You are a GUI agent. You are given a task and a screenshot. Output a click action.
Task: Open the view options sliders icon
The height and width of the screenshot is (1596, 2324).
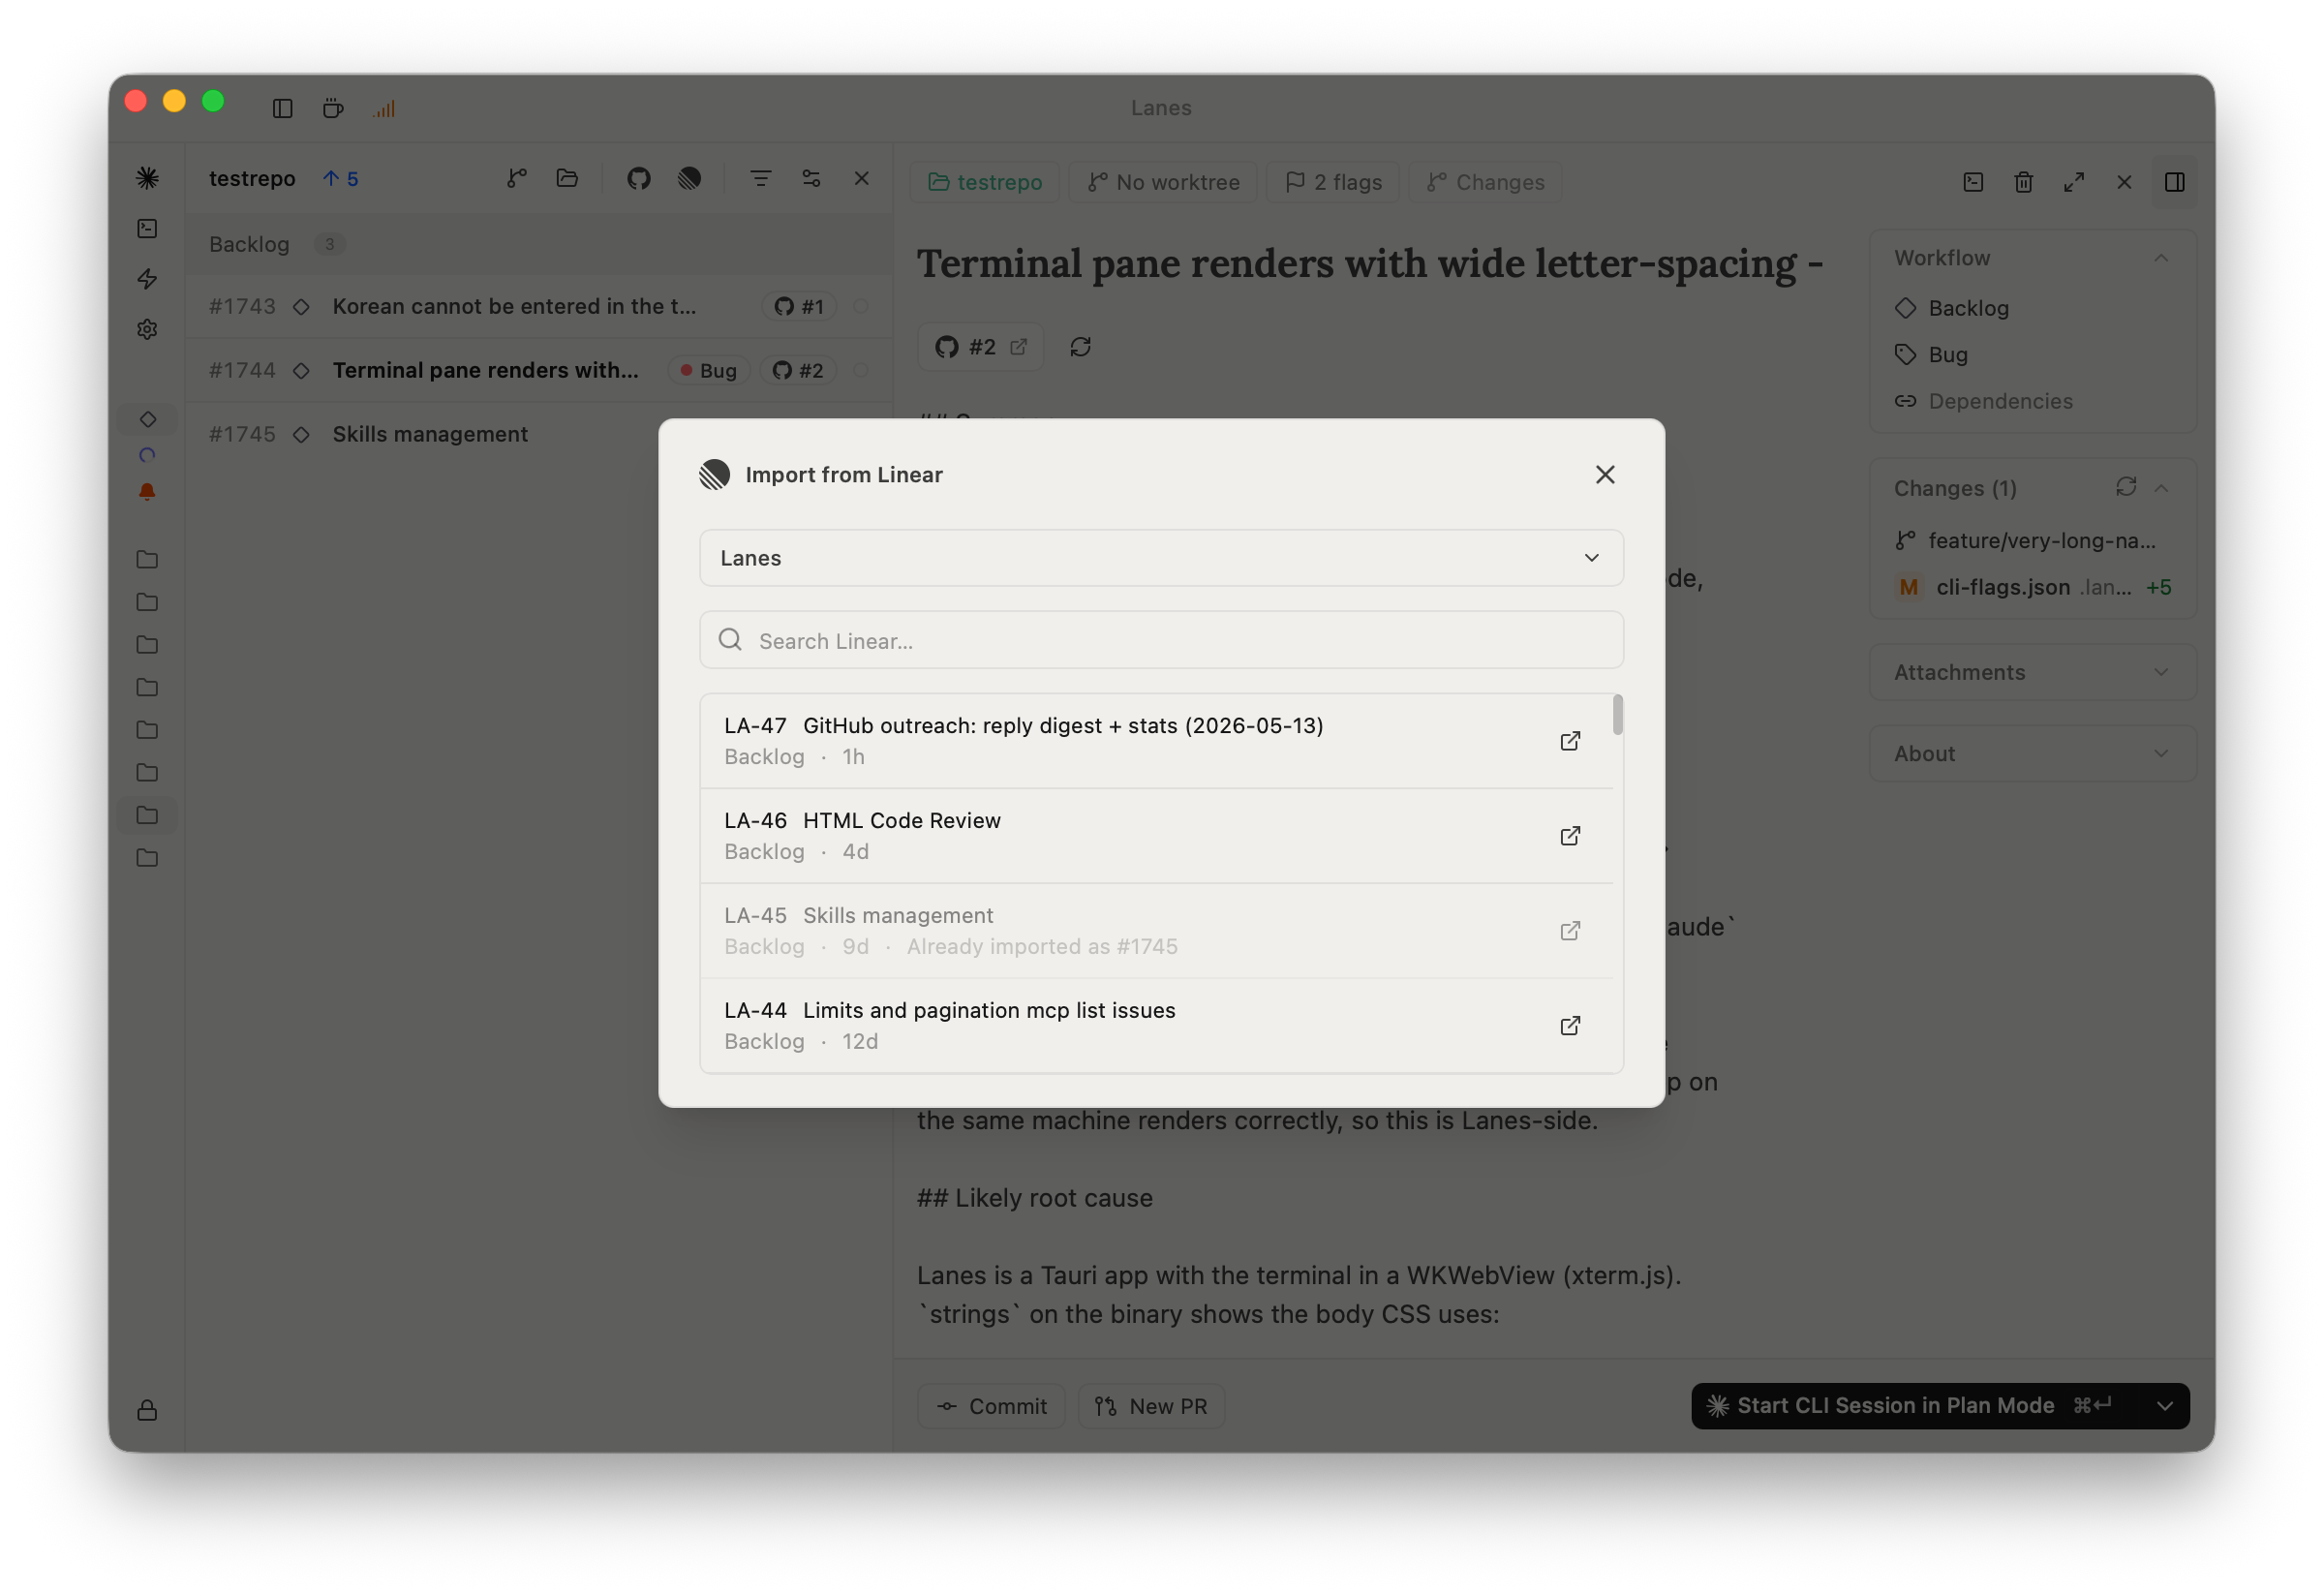pyautogui.click(x=811, y=178)
